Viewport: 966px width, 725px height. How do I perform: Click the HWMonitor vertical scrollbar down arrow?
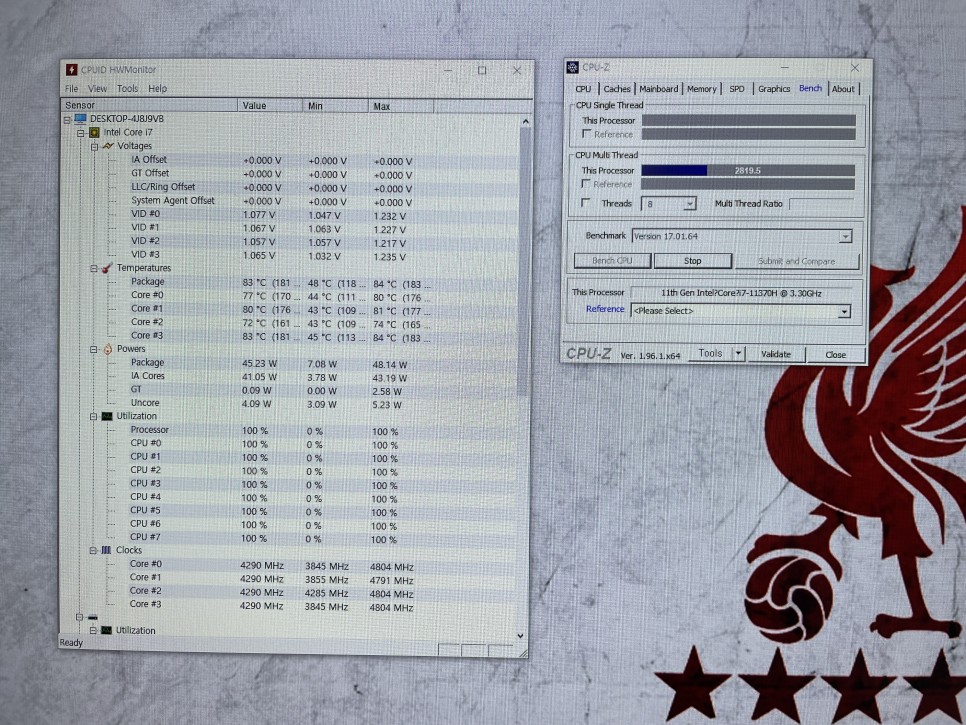(x=521, y=636)
